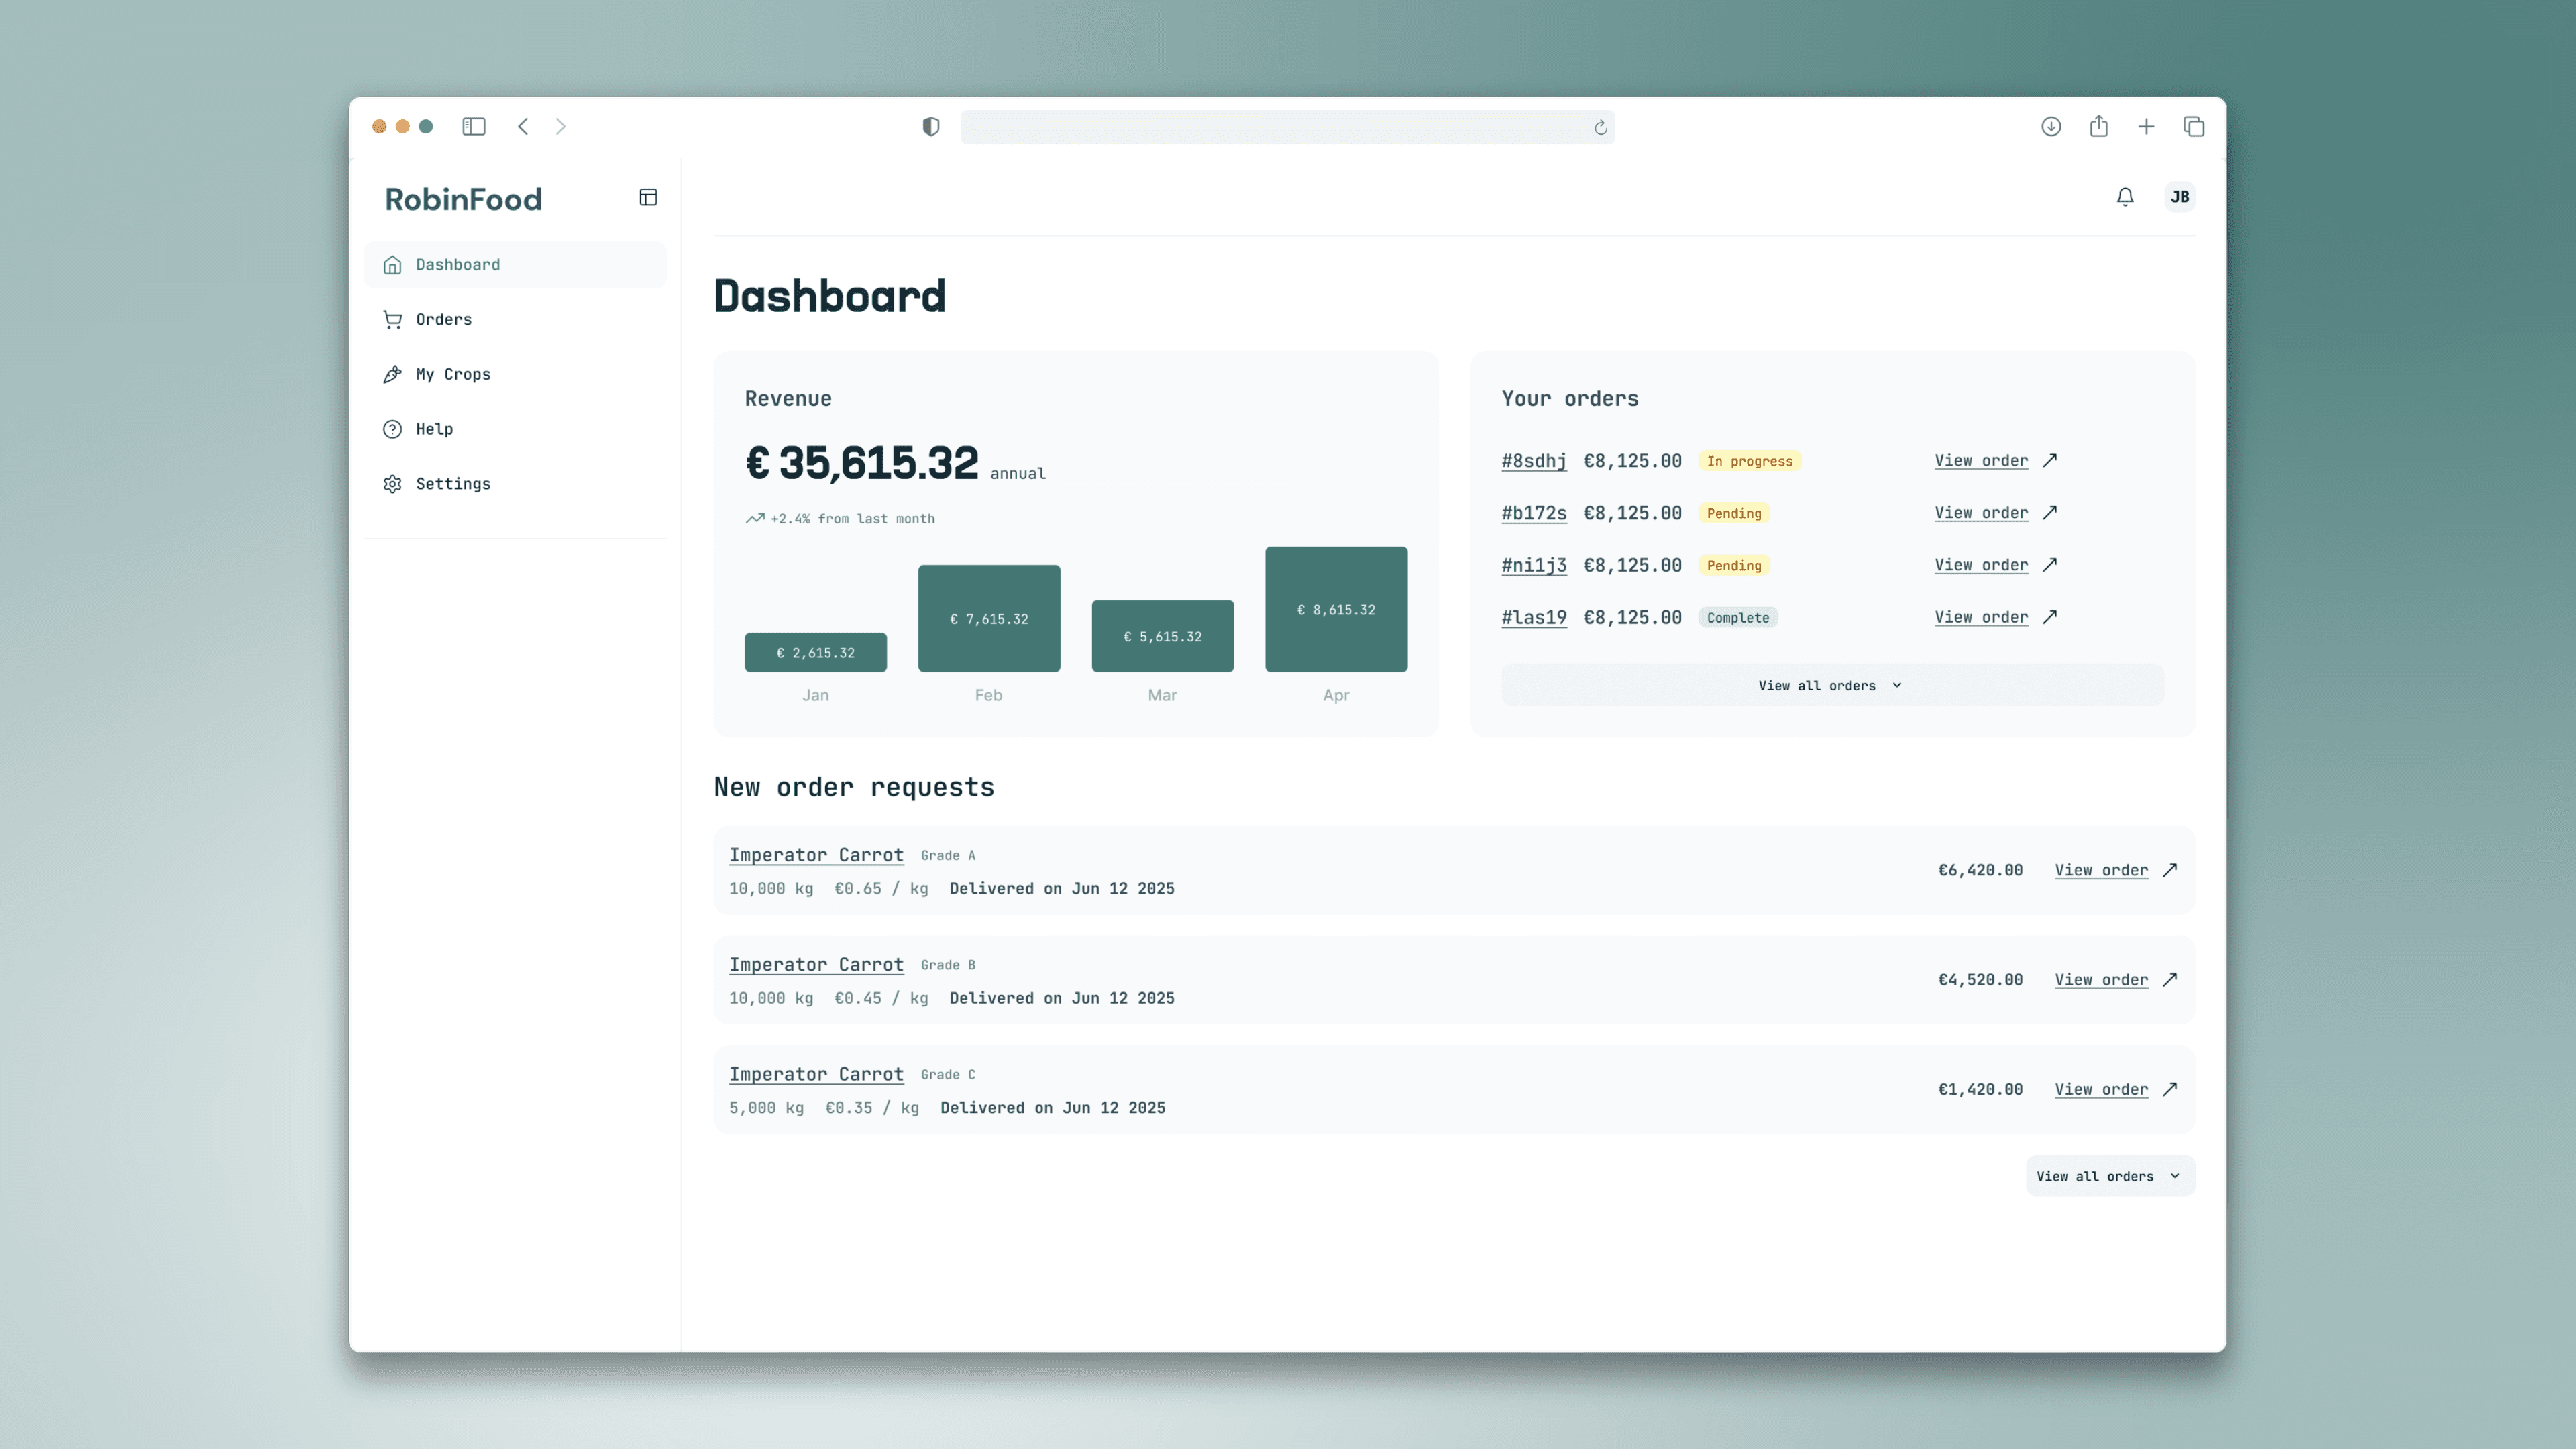Click the Apr revenue bar
This screenshot has width=2576, height=1449.
point(1336,609)
